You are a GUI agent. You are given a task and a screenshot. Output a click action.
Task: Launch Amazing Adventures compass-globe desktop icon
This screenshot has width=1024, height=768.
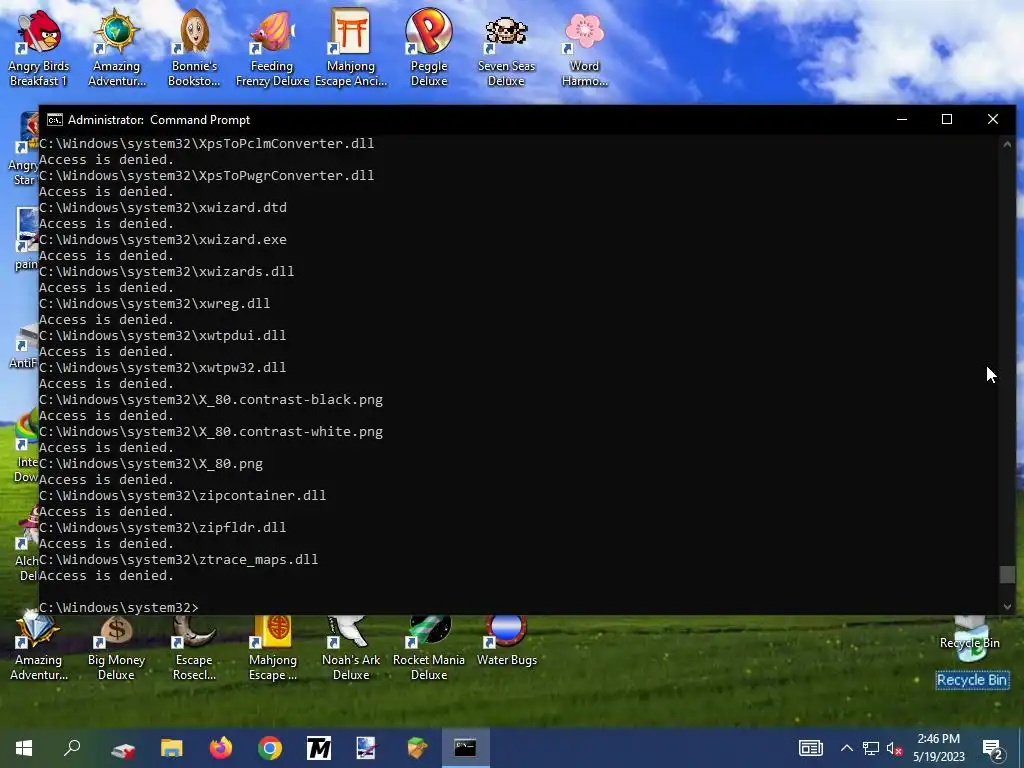click(116, 48)
